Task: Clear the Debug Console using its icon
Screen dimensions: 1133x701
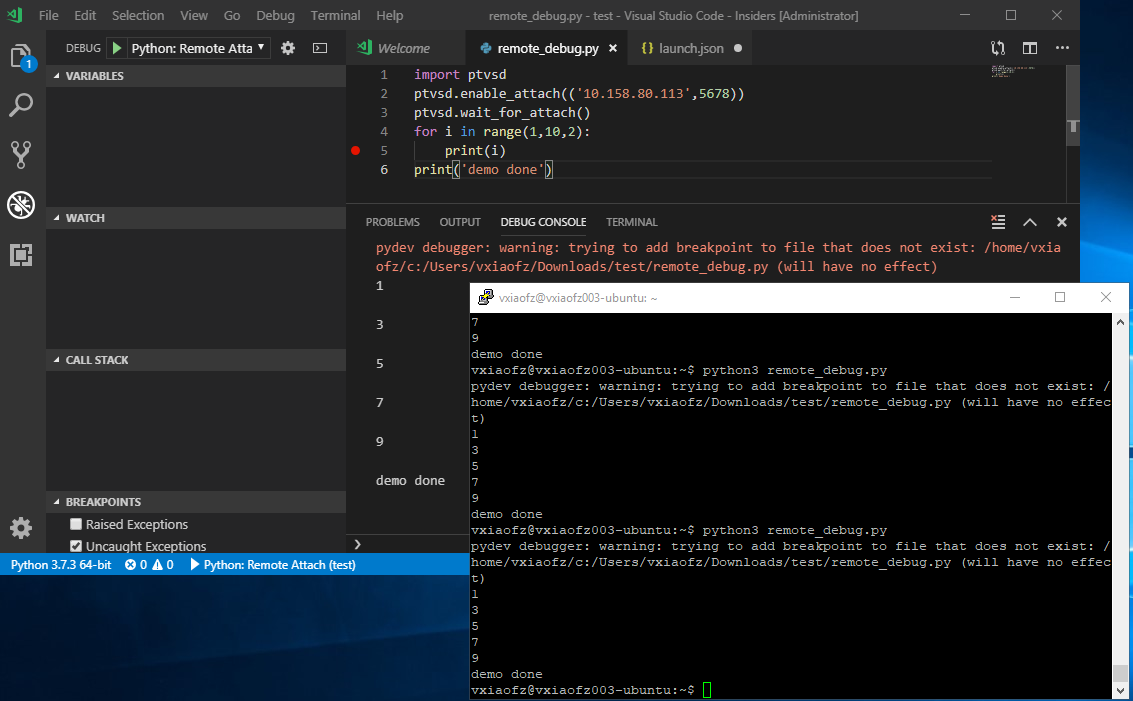Action: (997, 223)
